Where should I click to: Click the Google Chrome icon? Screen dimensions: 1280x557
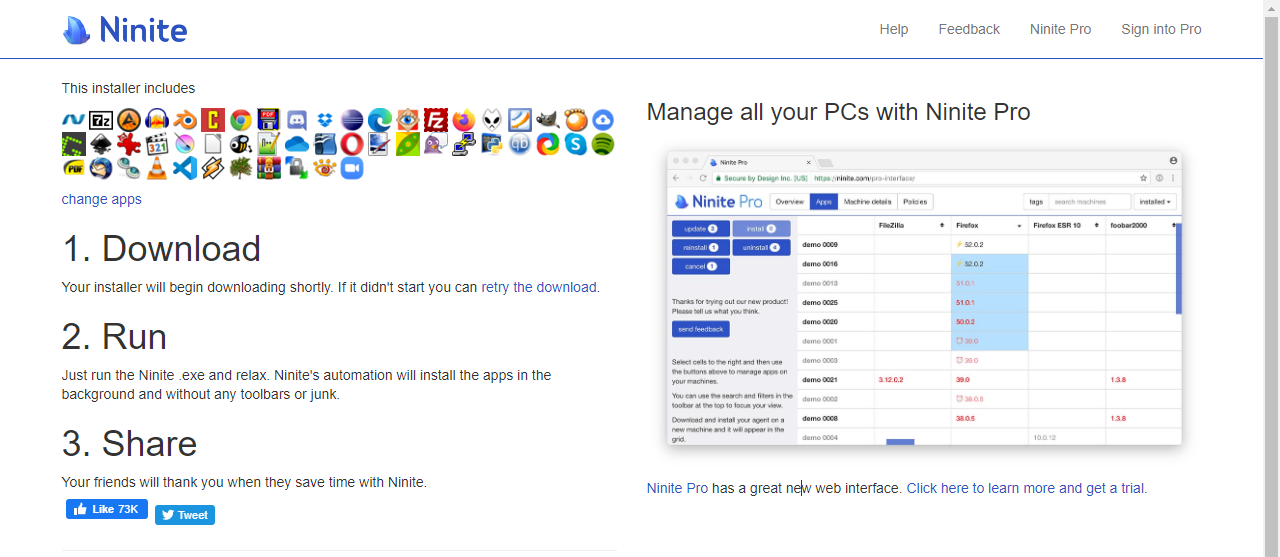[242, 120]
